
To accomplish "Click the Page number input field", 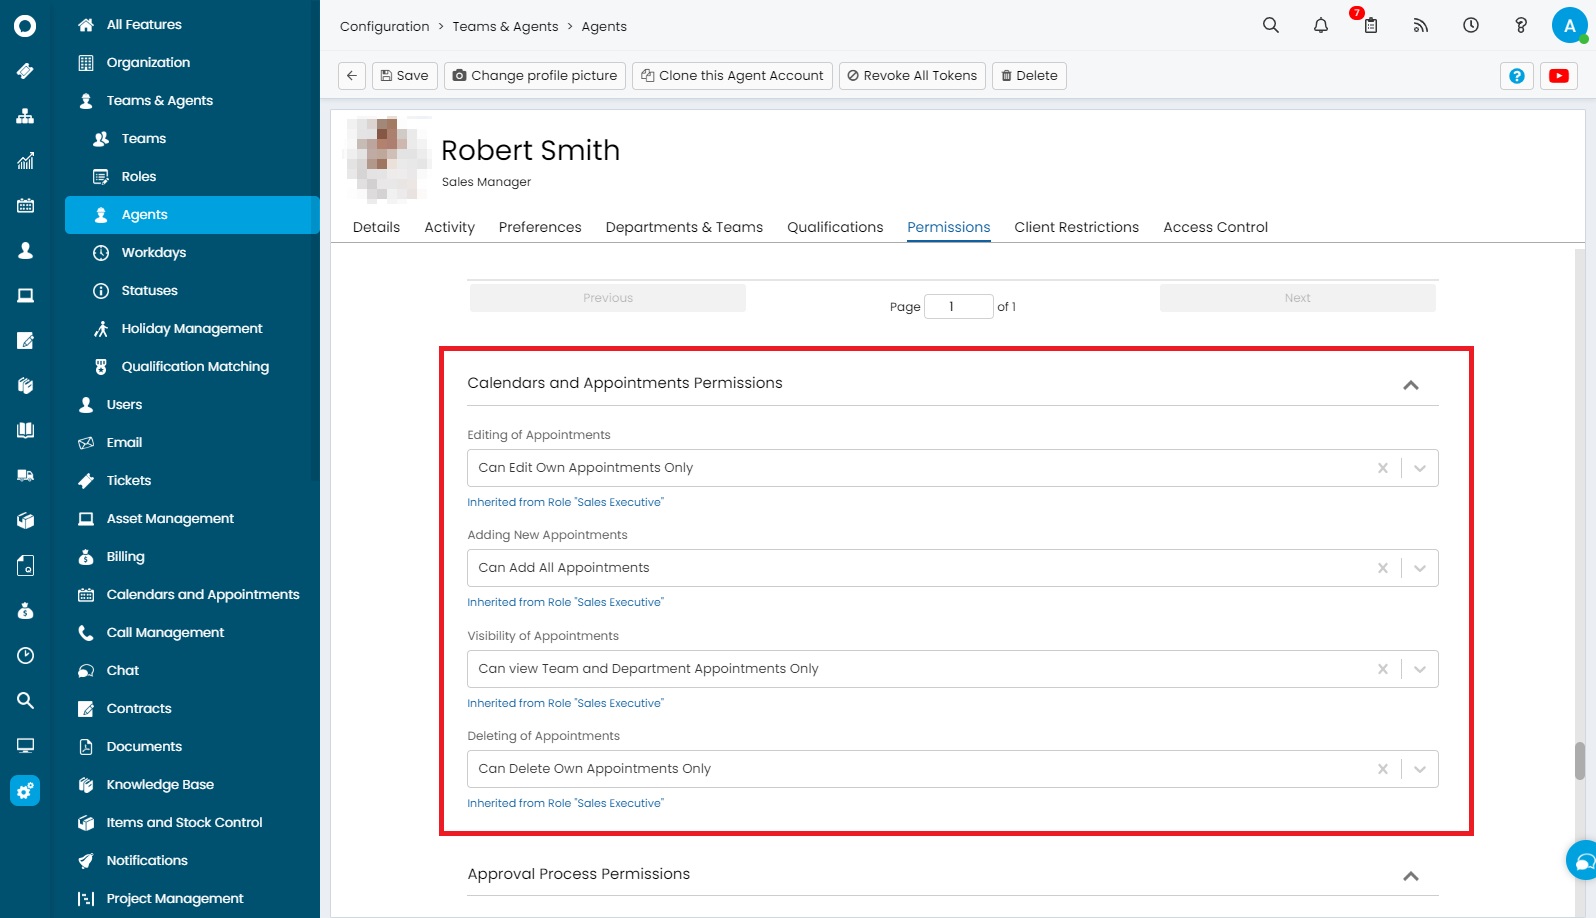I will [x=957, y=306].
